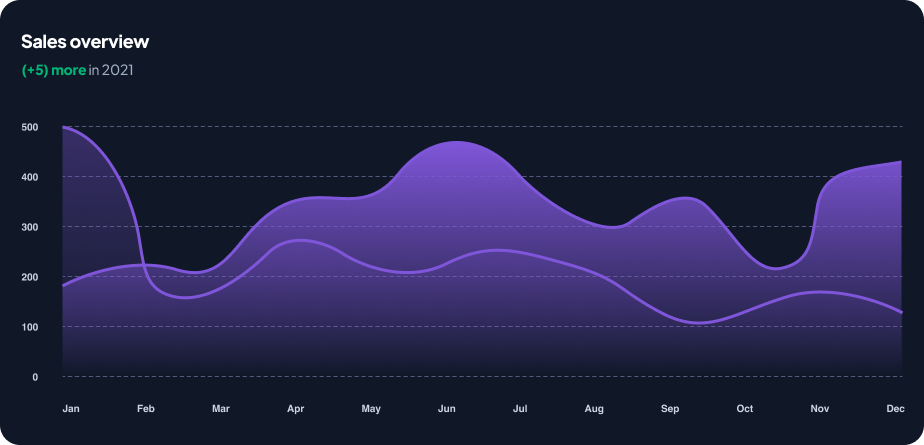
Task: Click the Mar month label
Action: (x=221, y=409)
